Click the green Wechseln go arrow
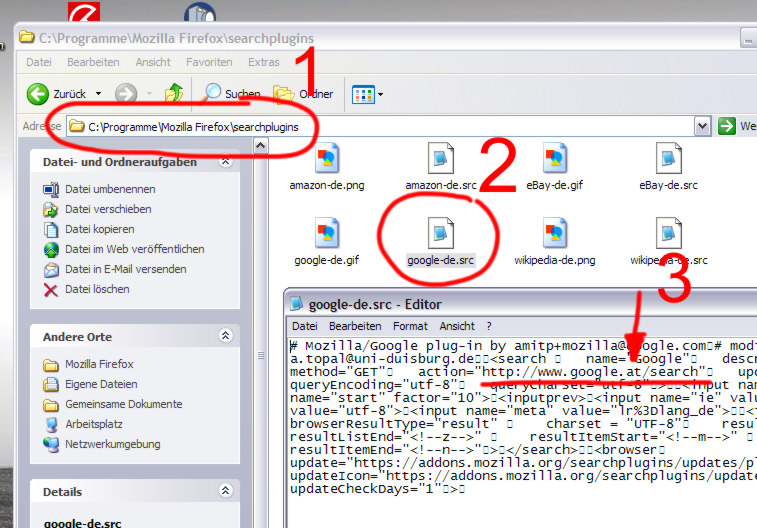757x528 pixels. (x=727, y=126)
